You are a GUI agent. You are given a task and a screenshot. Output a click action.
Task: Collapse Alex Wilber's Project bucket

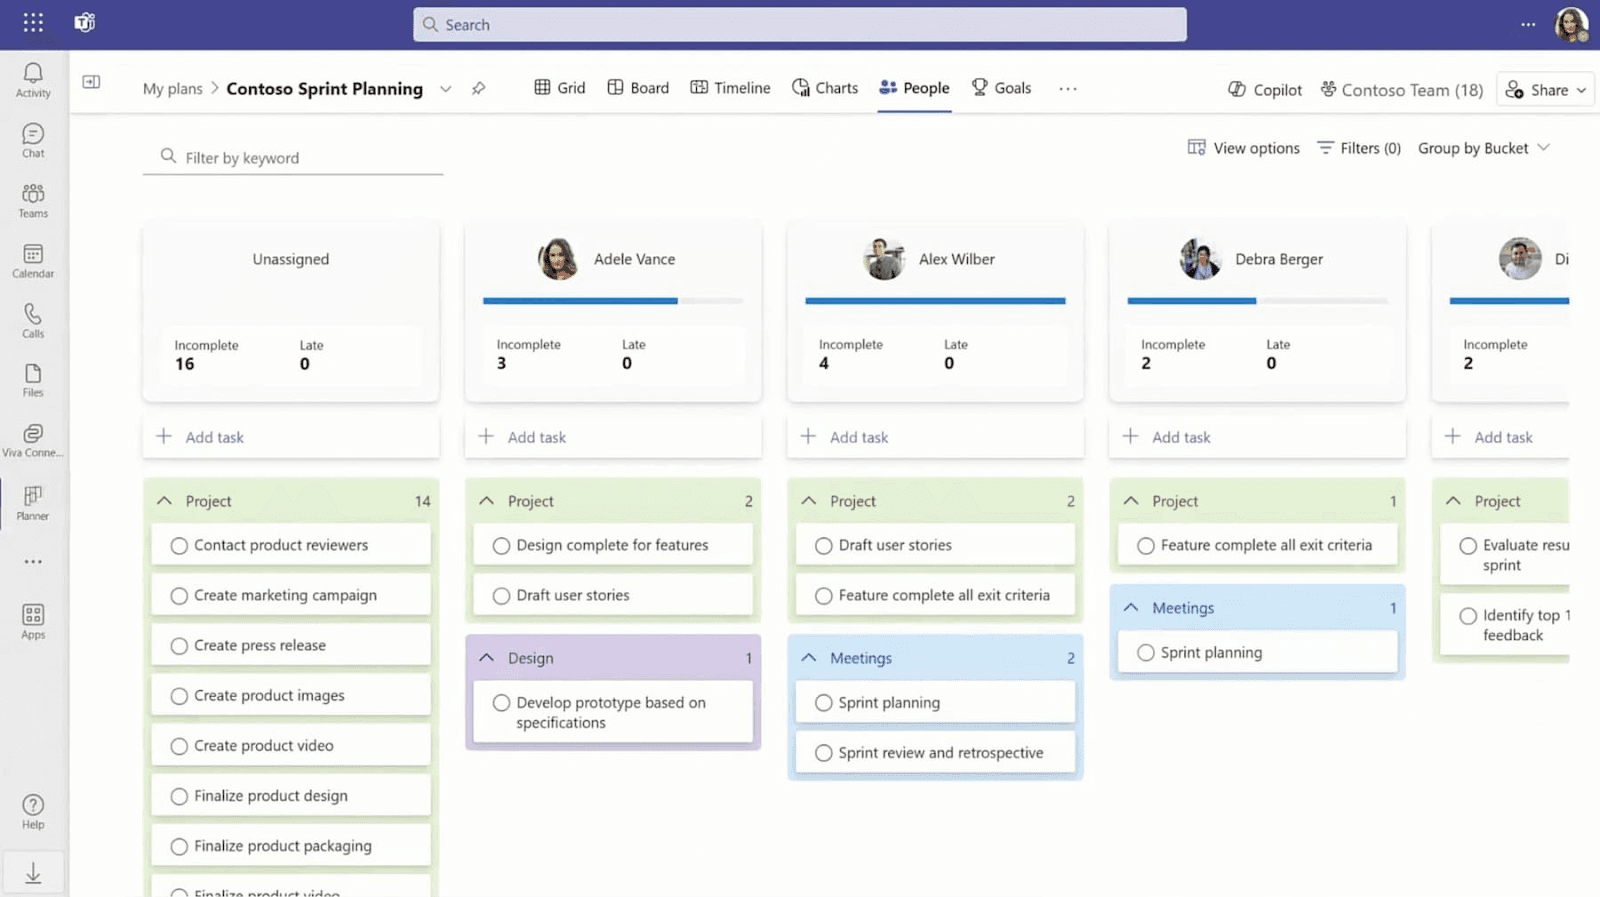[x=809, y=501]
